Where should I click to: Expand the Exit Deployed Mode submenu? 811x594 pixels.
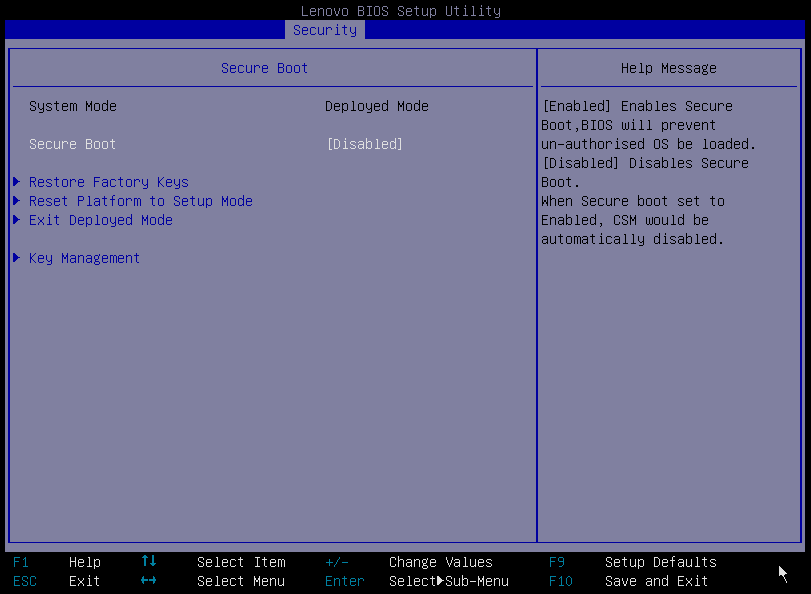coord(100,220)
